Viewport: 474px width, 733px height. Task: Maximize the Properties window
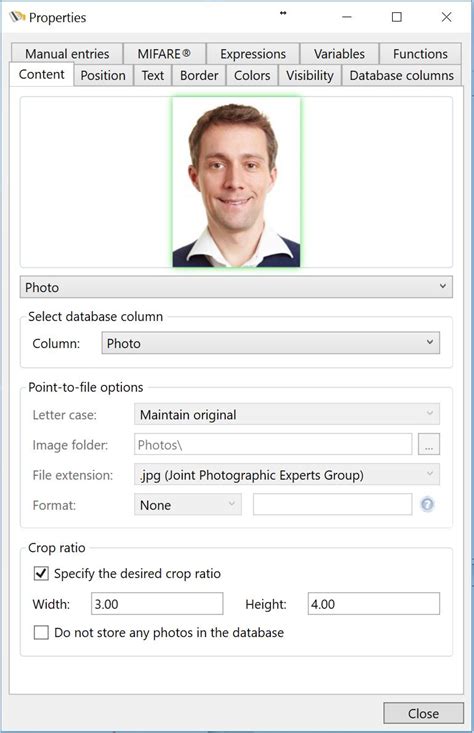pos(396,17)
